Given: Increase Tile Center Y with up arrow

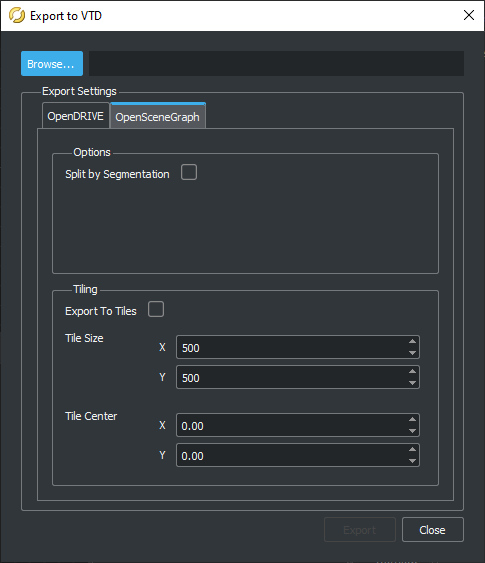Looking at the screenshot, I should pyautogui.click(x=412, y=449).
